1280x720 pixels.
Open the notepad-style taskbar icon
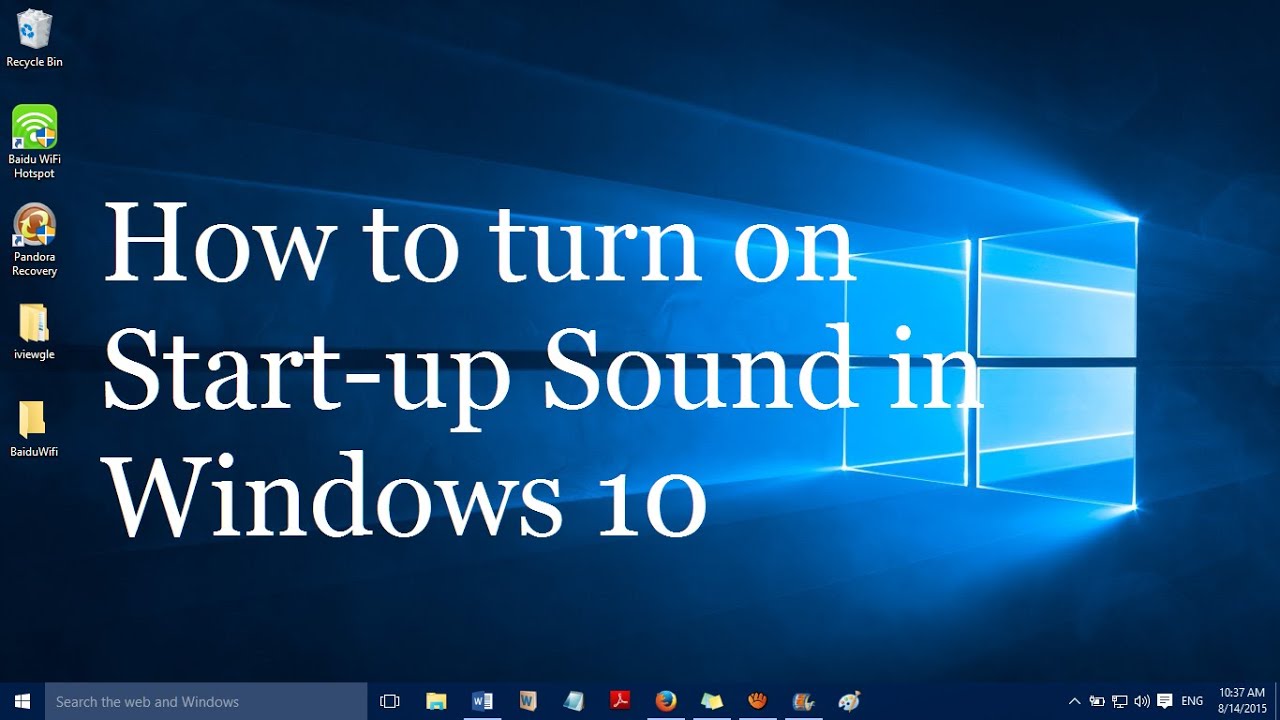click(574, 701)
